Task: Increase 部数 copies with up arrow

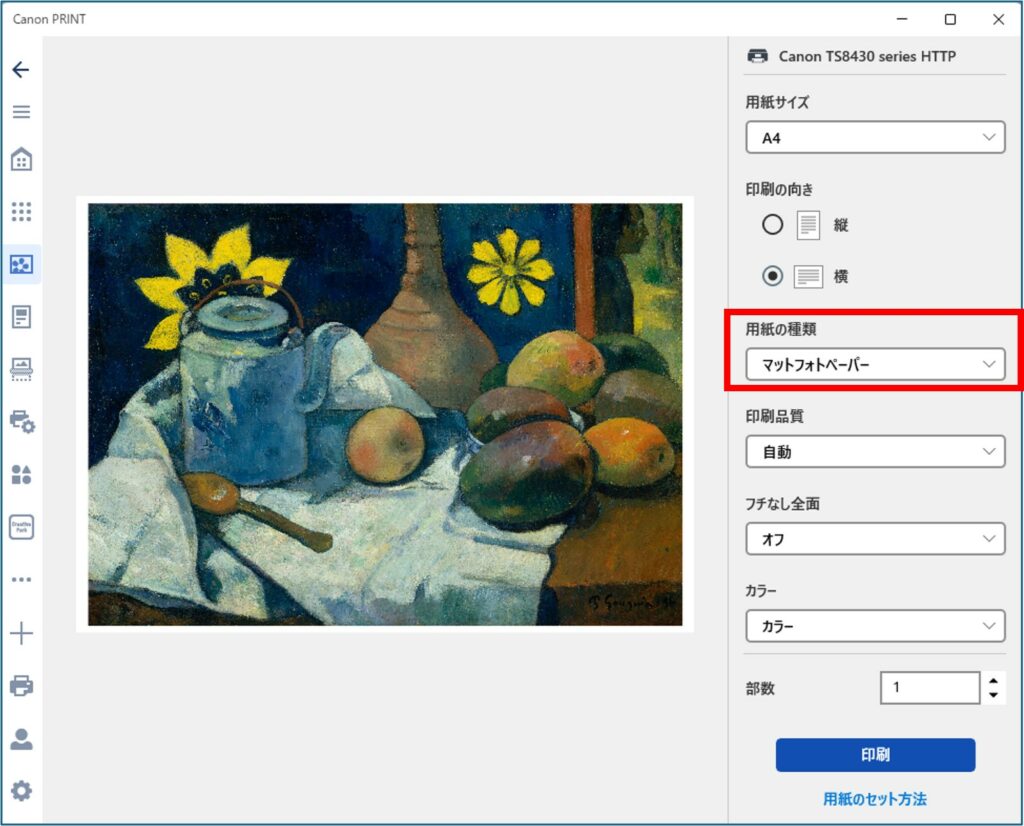Action: [993, 681]
